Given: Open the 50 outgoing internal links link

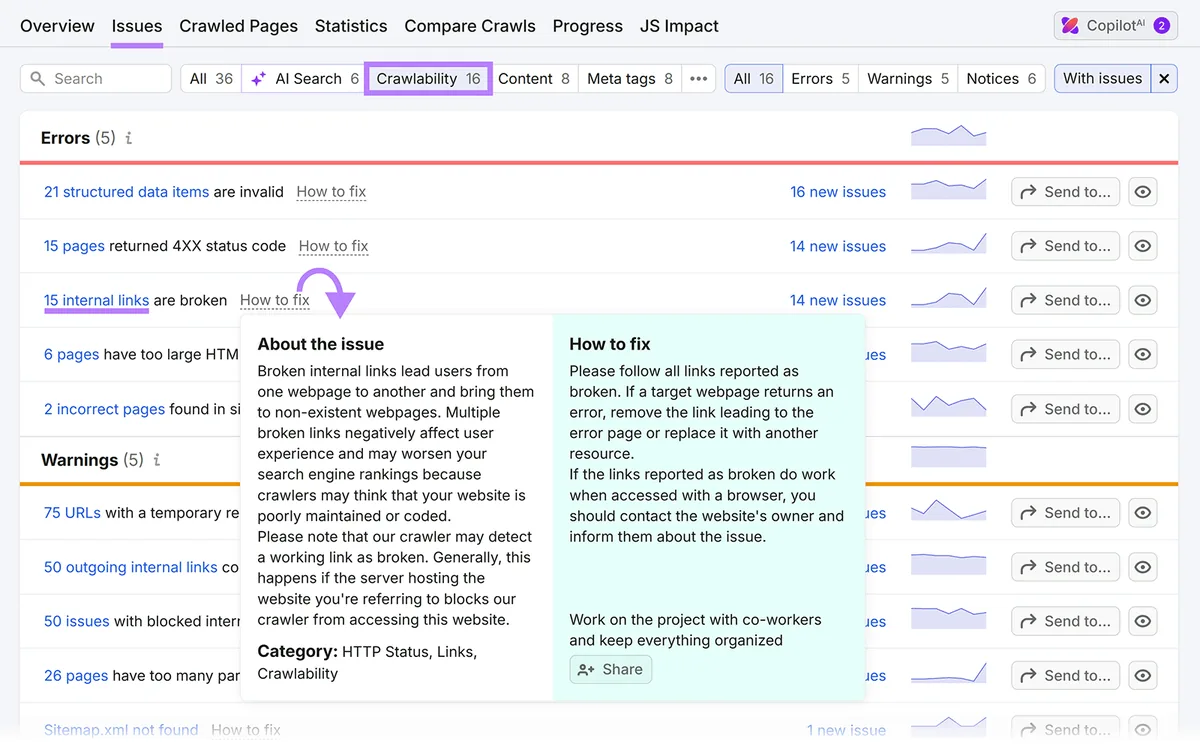Looking at the screenshot, I should click(130, 567).
